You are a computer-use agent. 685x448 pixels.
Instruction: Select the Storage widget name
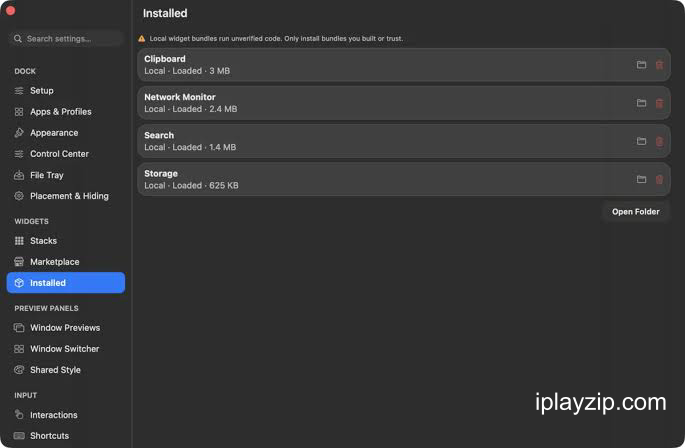point(161,174)
